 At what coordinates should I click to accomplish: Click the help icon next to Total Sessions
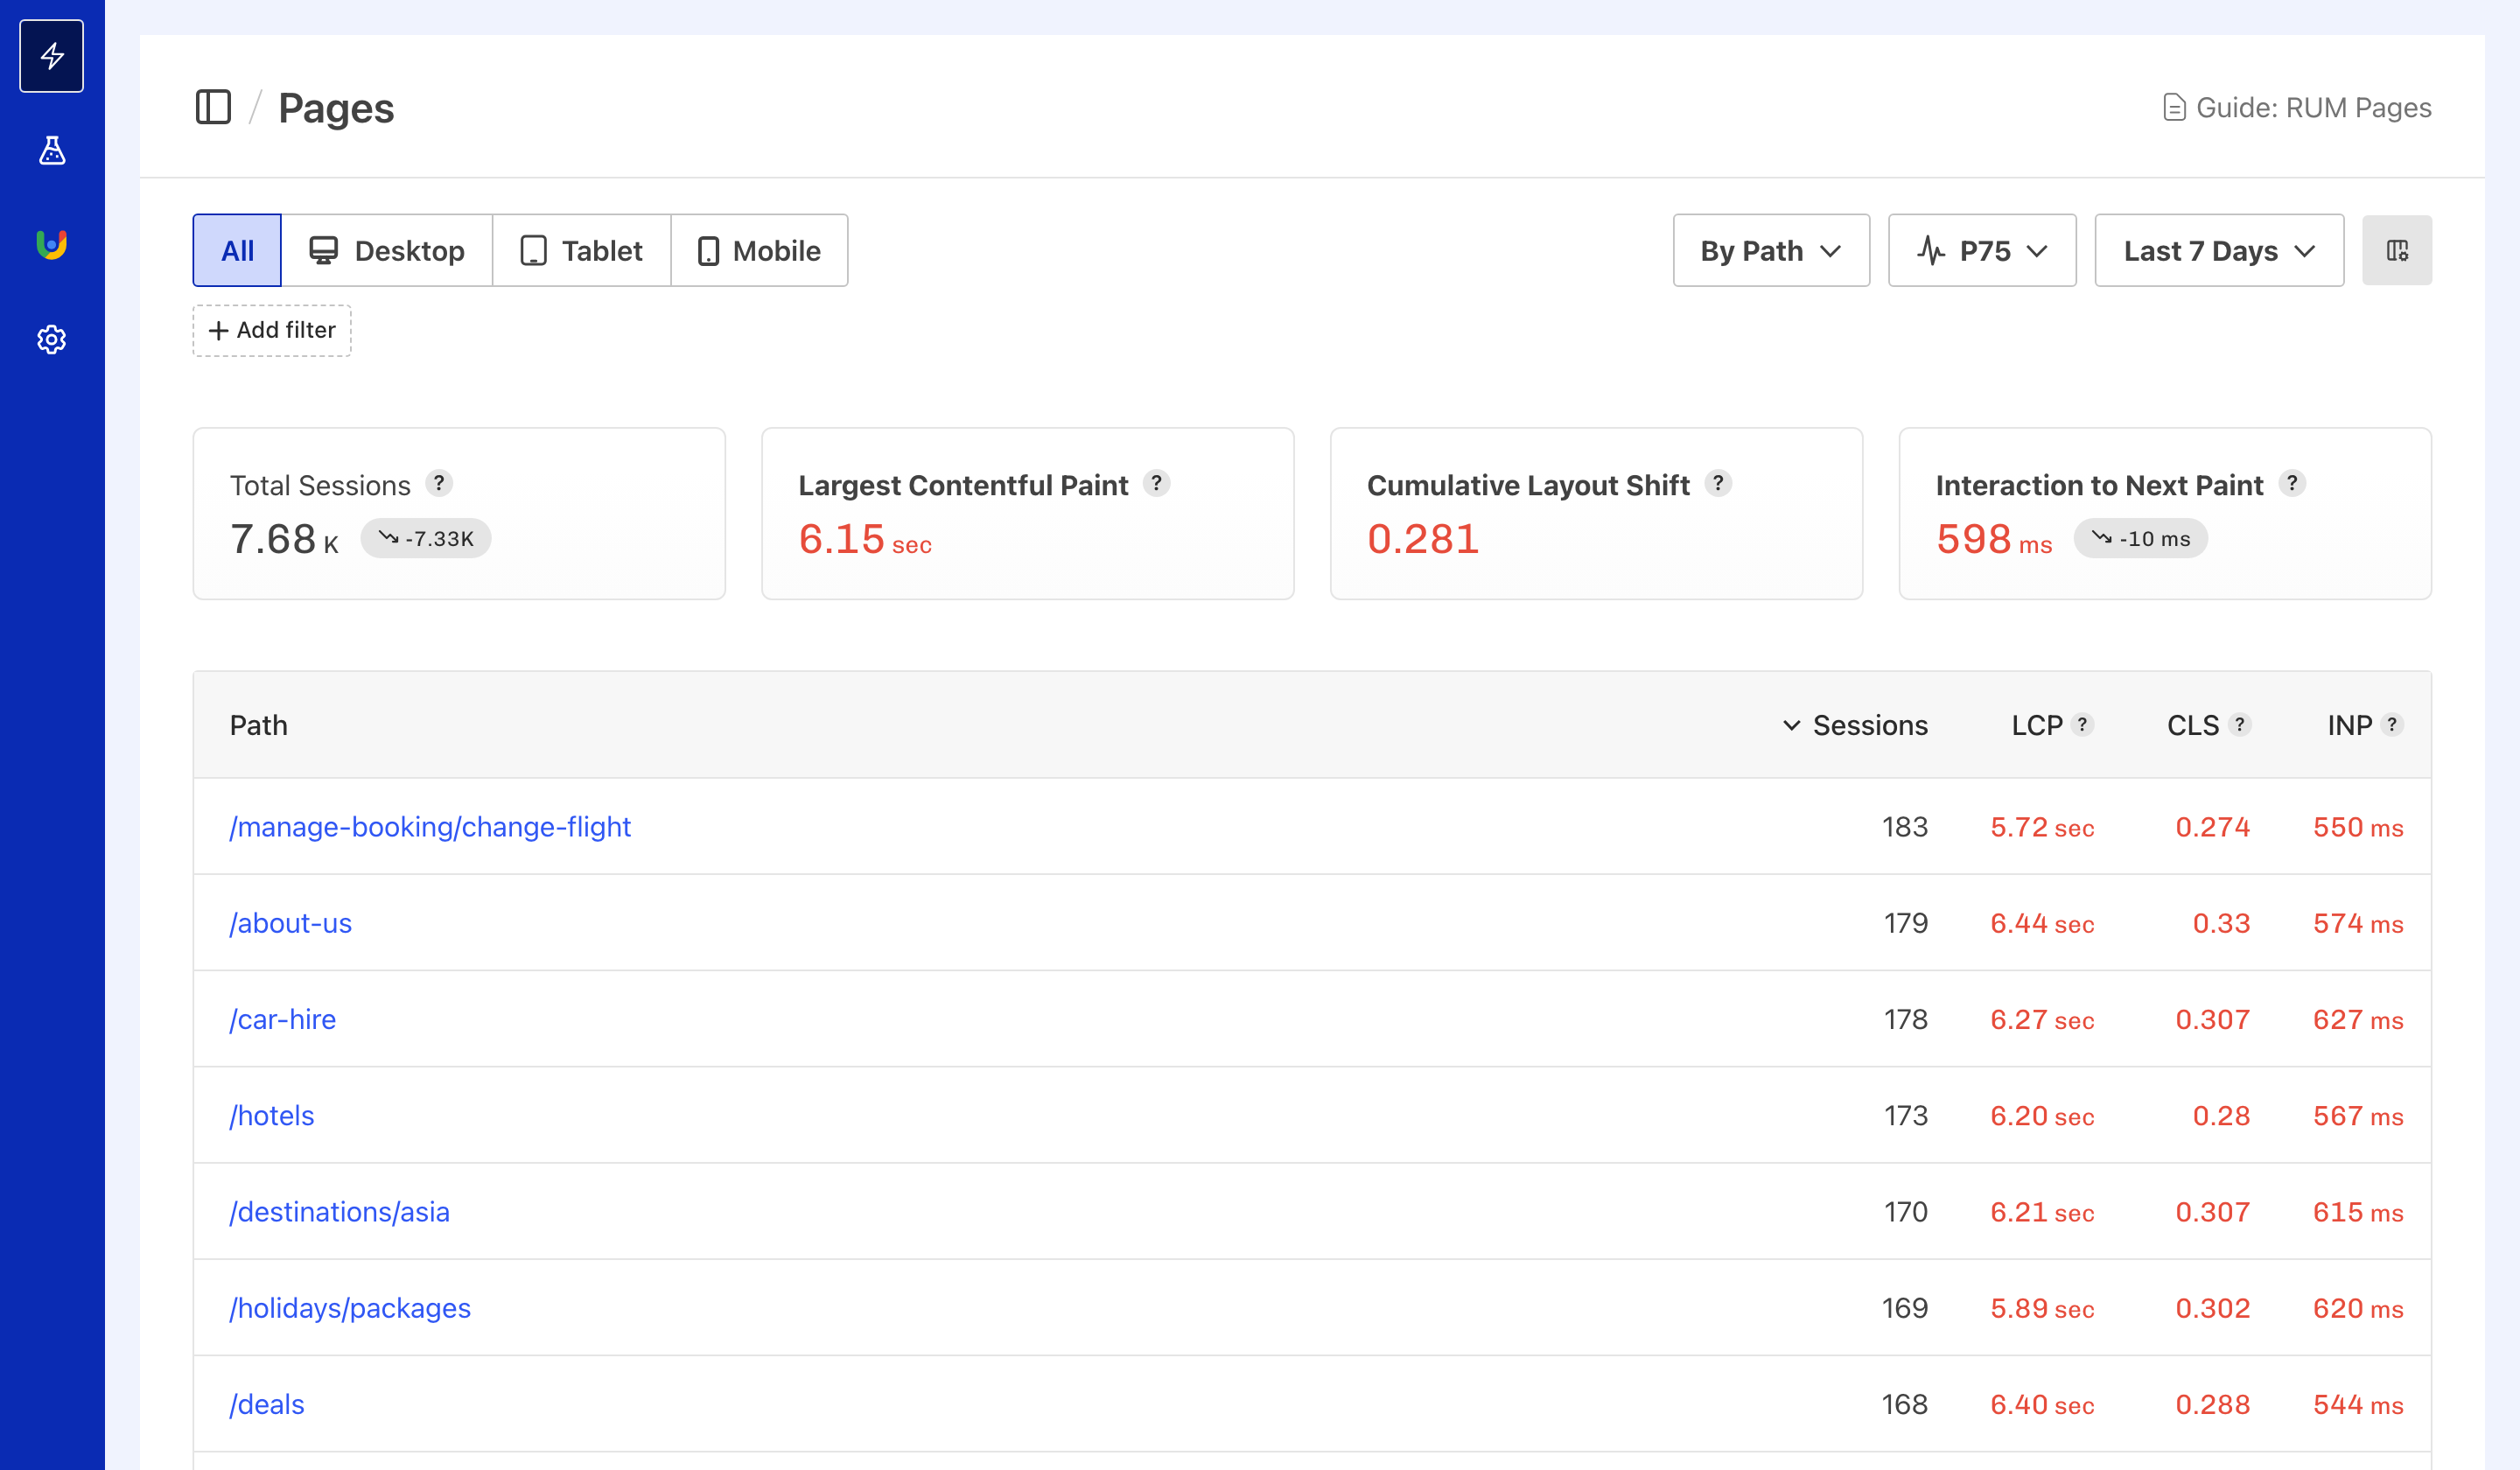(440, 483)
